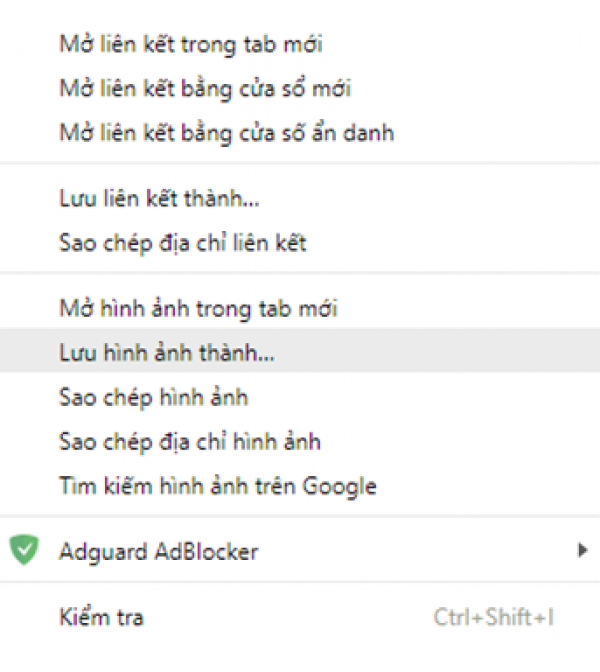The height and width of the screenshot is (672, 600).
Task: Expand the Adguard AdBlocker submenu arrow
Action: 582,549
